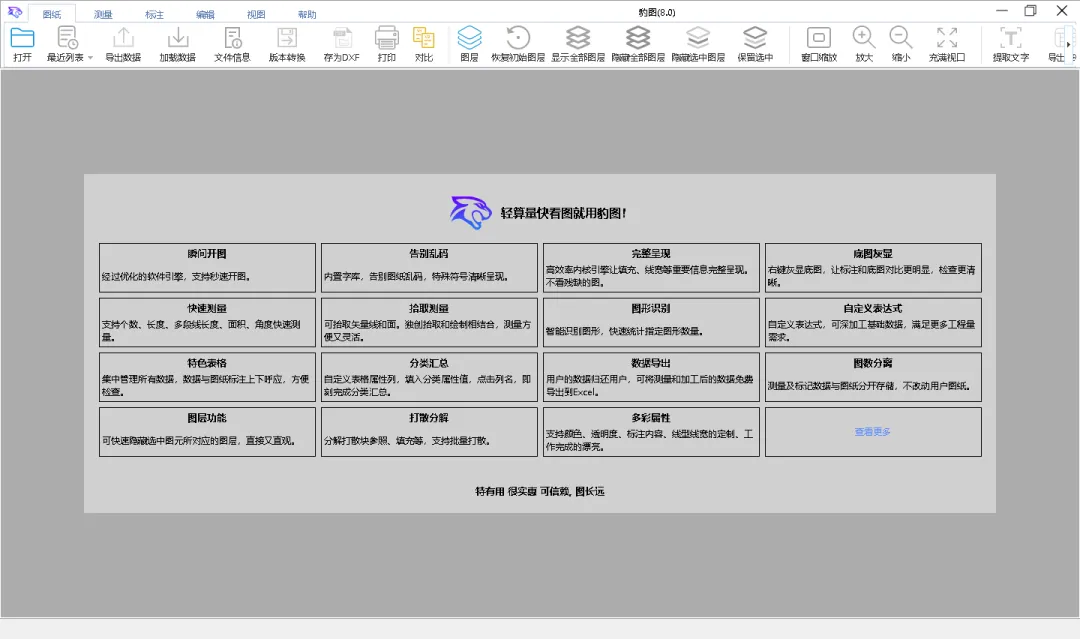Image resolution: width=1080 pixels, height=639 pixels.
Task: Click the 图数分离 card heading
Action: coord(873,363)
